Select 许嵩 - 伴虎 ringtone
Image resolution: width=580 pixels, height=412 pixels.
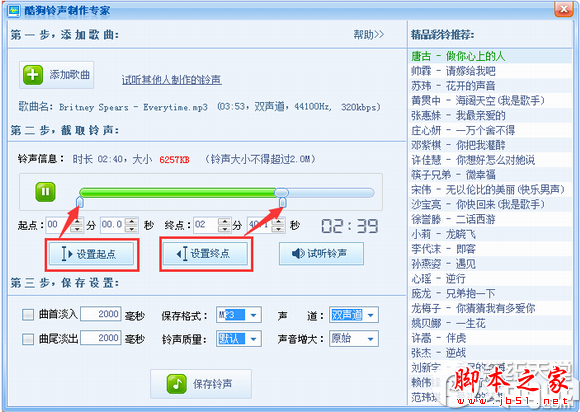pos(490,338)
